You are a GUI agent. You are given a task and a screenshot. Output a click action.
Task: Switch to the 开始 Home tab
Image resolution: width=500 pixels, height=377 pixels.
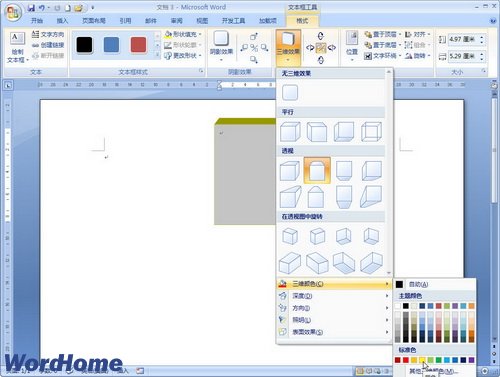tap(37, 21)
